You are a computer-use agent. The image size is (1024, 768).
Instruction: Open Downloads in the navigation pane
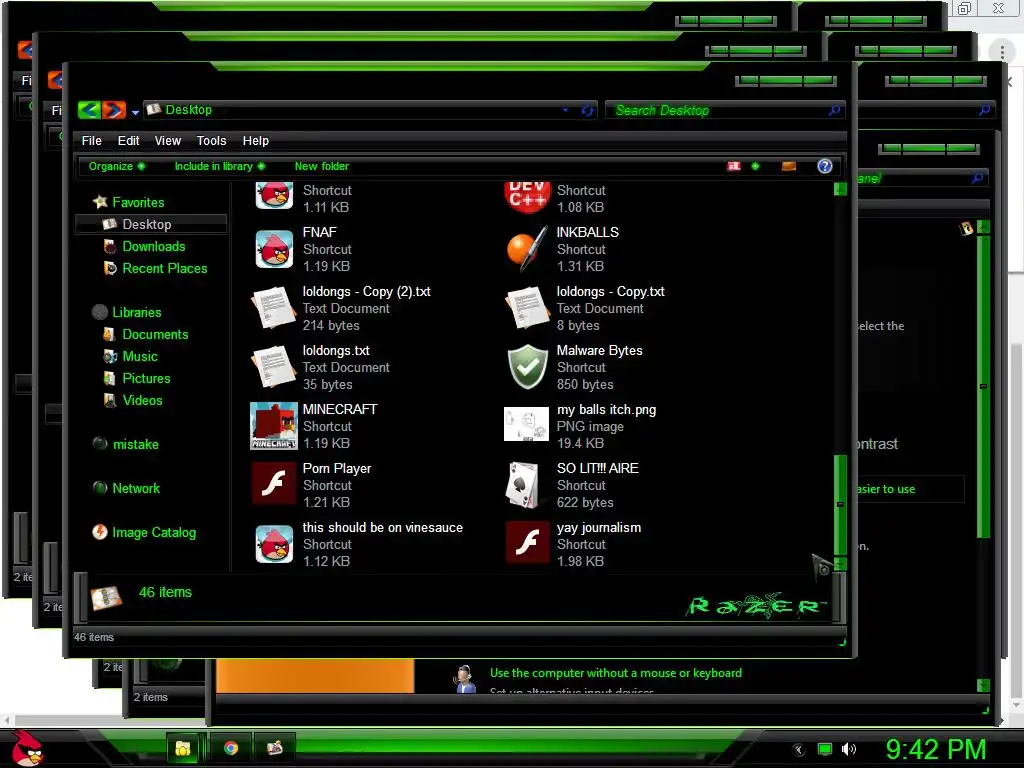144,246
